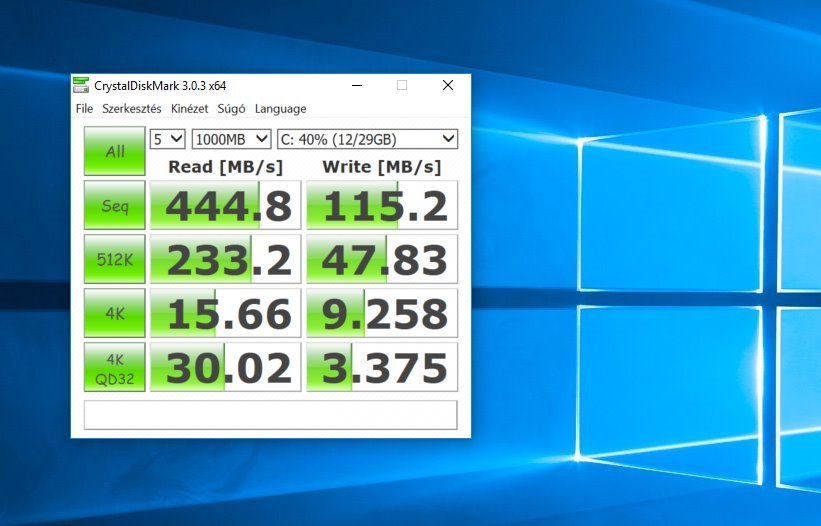Open the Language menu

click(281, 109)
